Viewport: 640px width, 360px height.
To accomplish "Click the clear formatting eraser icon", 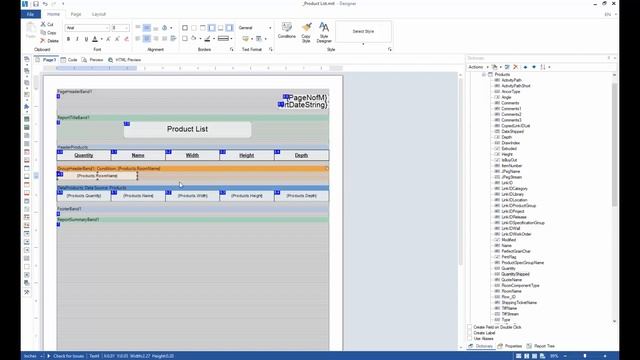I will click(126, 39).
